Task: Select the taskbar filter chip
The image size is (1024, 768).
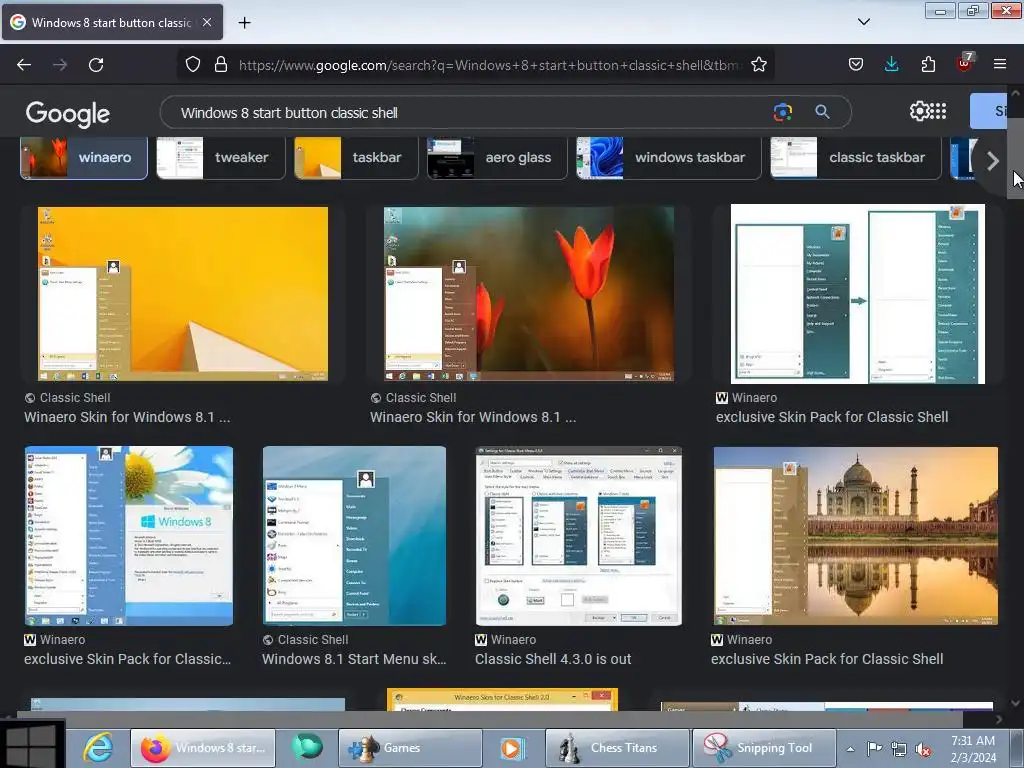Action: [x=356, y=157]
